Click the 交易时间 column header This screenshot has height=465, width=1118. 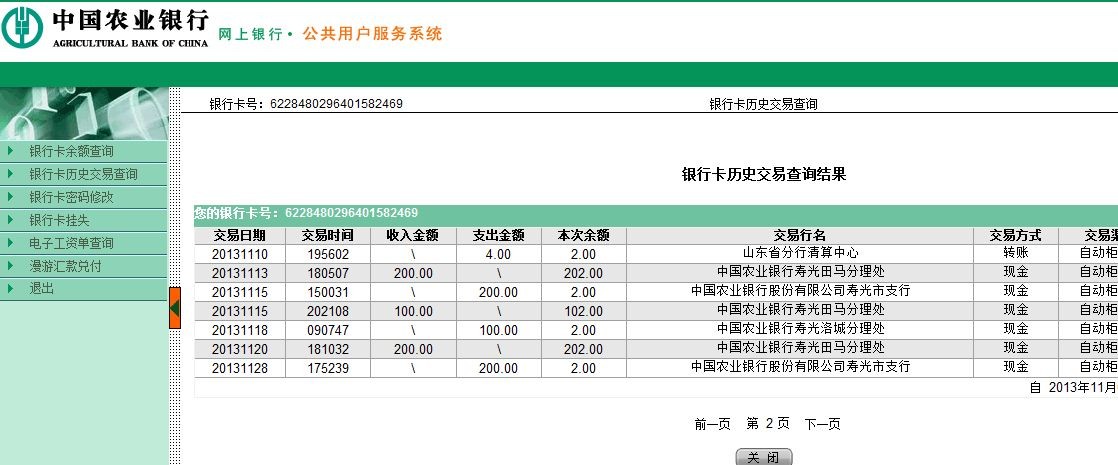[327, 235]
